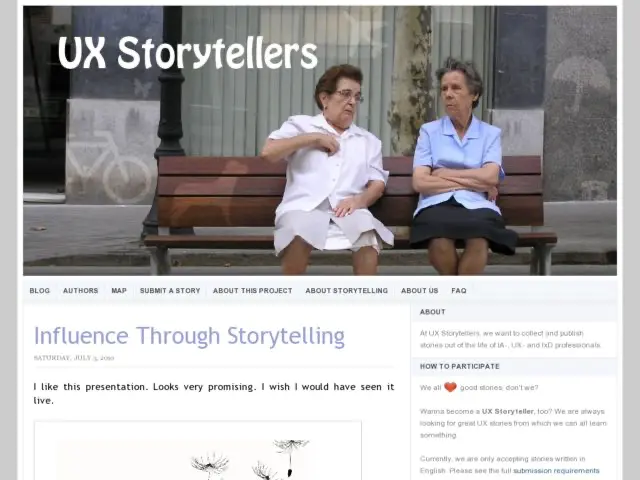The image size is (640, 480).
Task: Click the ABOUT sidebar heading
Action: (432, 312)
